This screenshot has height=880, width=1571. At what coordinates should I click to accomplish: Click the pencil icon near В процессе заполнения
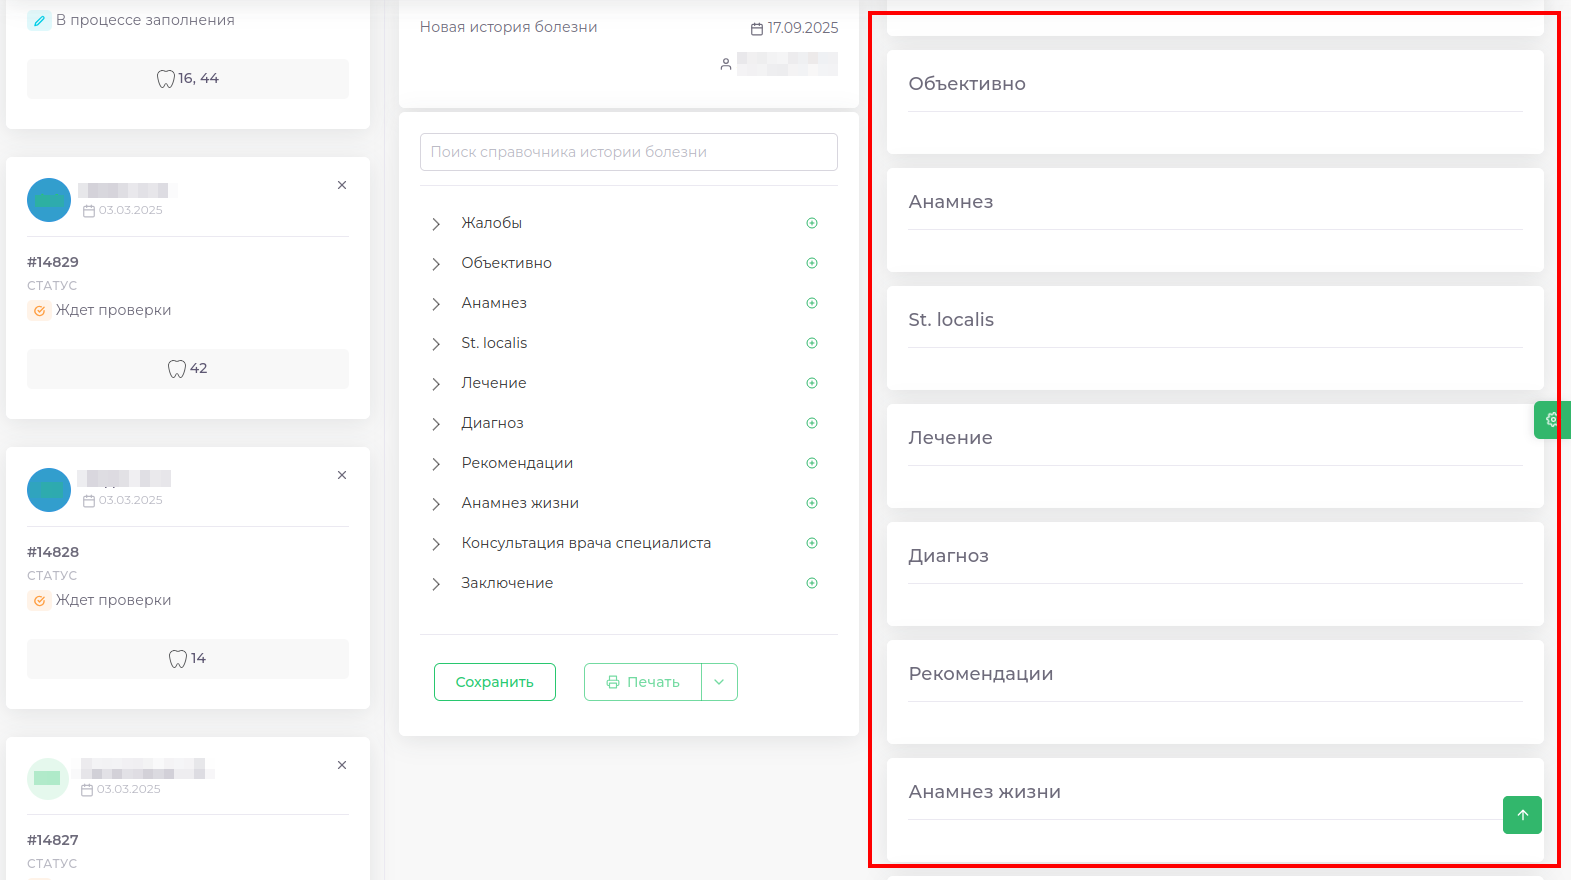click(39, 18)
